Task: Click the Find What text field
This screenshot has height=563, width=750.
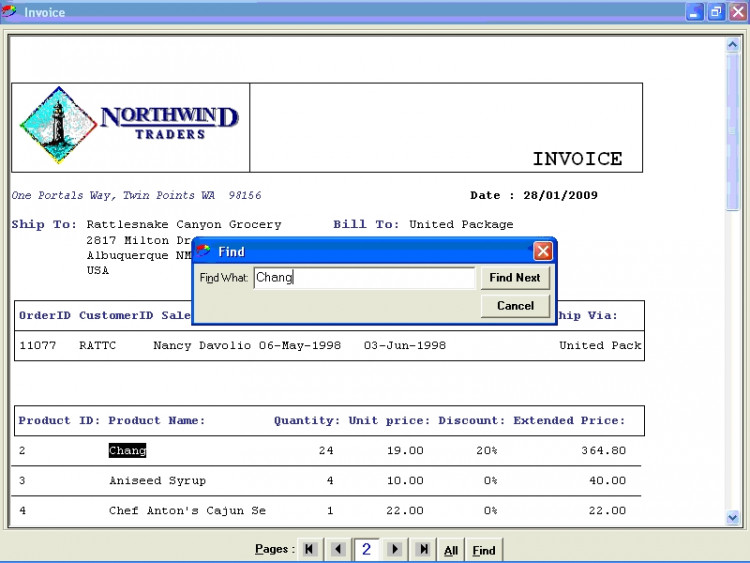Action: pos(364,278)
